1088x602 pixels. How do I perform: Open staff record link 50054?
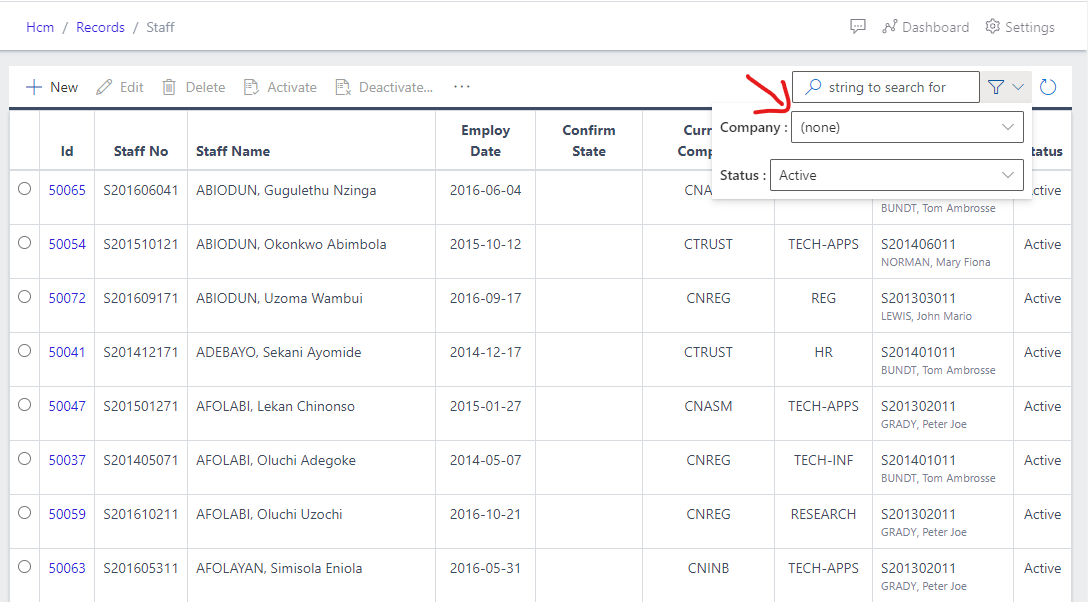coord(67,244)
